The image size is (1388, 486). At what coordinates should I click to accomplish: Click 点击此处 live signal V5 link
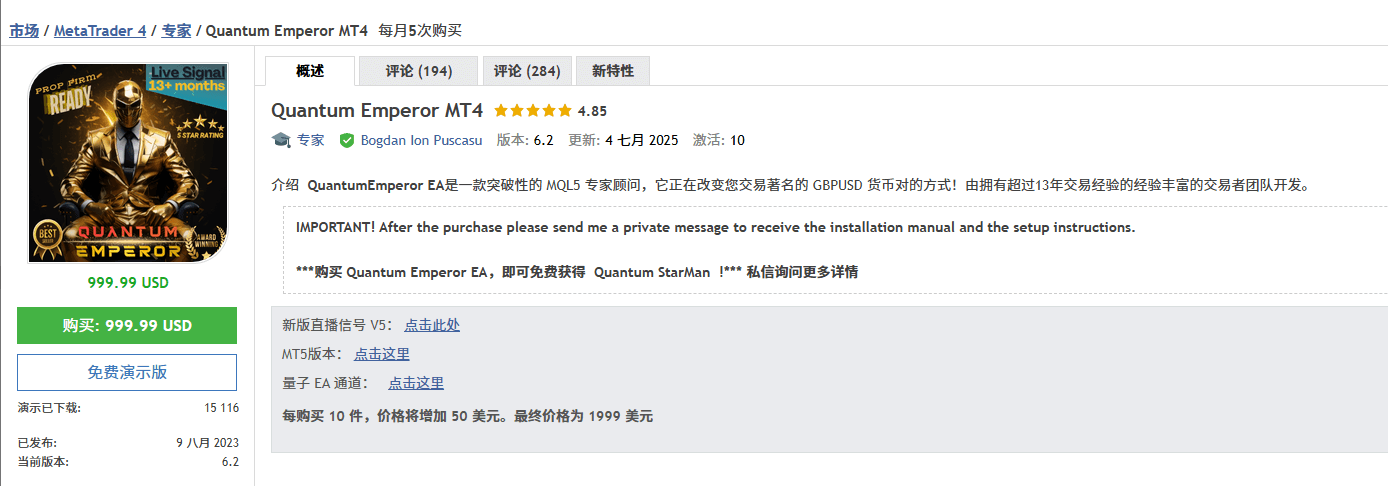[432, 325]
